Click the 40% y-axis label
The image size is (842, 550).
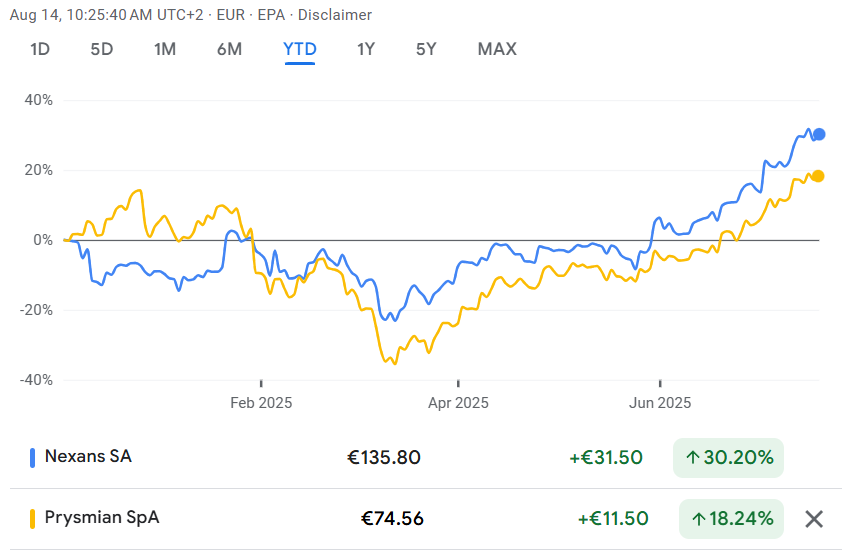pyautogui.click(x=39, y=100)
